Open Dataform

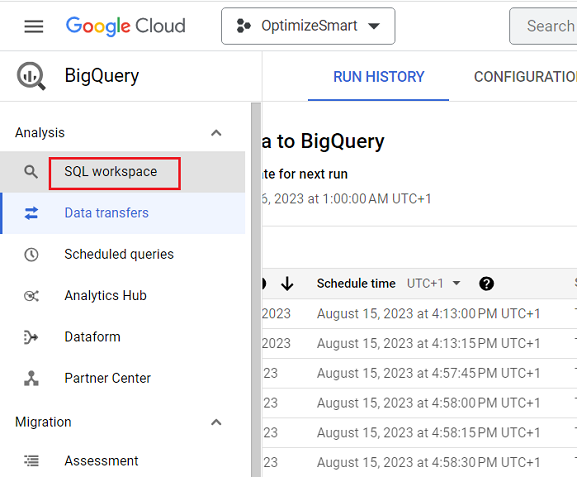123,337
